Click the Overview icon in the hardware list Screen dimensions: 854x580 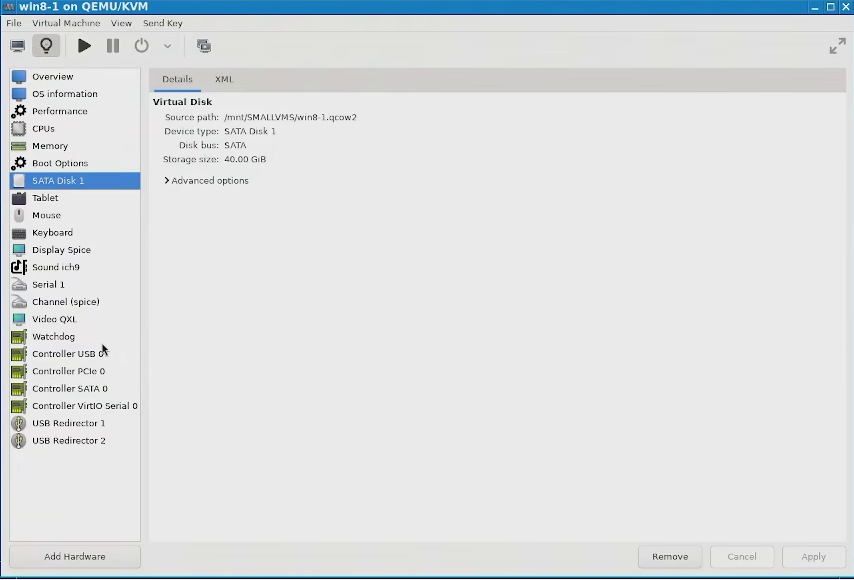pyautogui.click(x=19, y=77)
